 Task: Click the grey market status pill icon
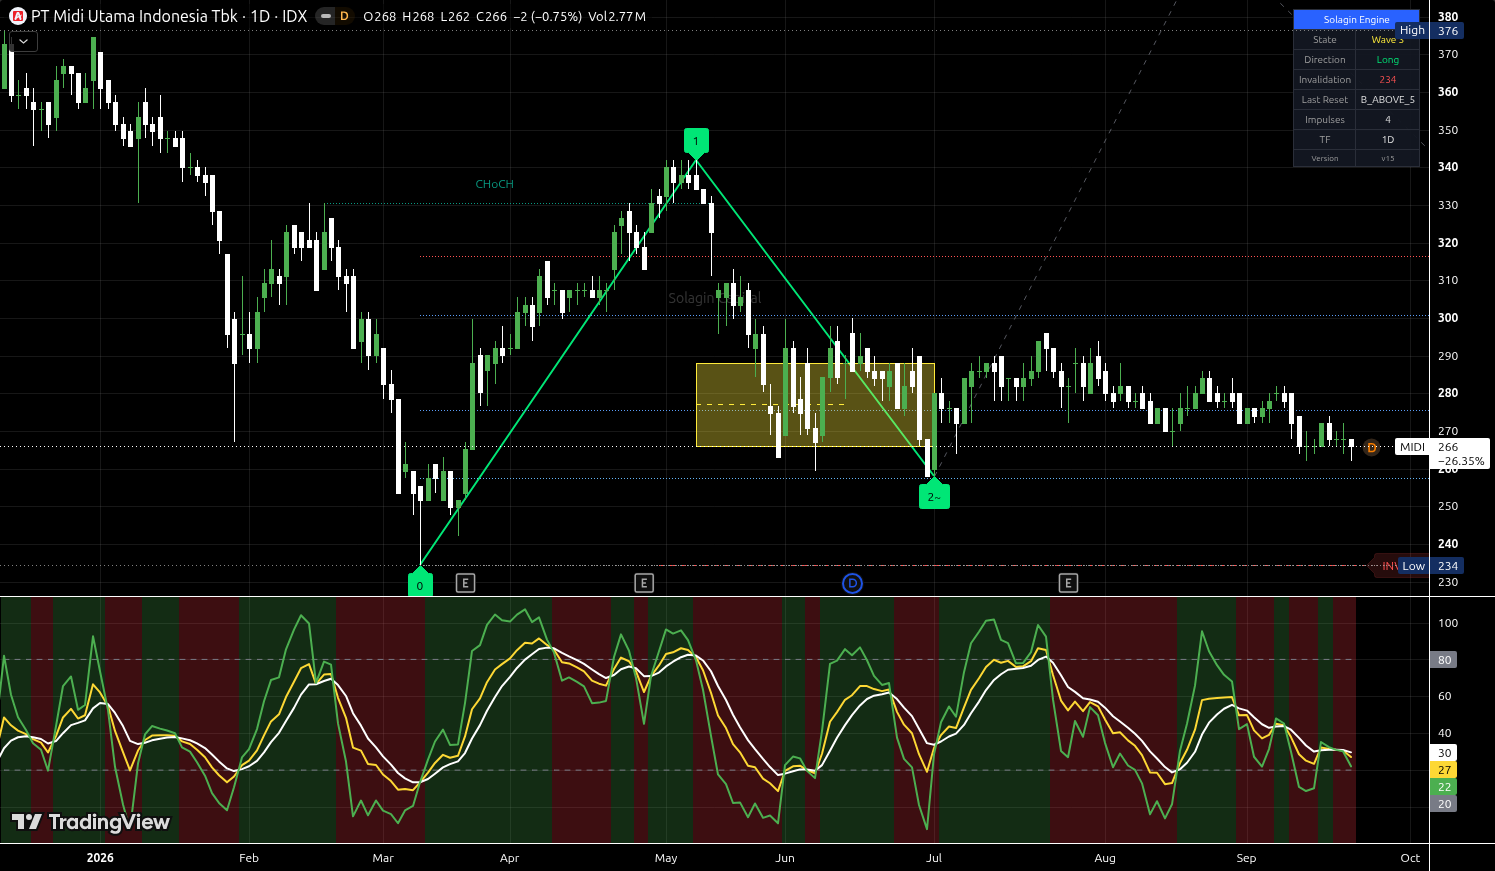326,16
